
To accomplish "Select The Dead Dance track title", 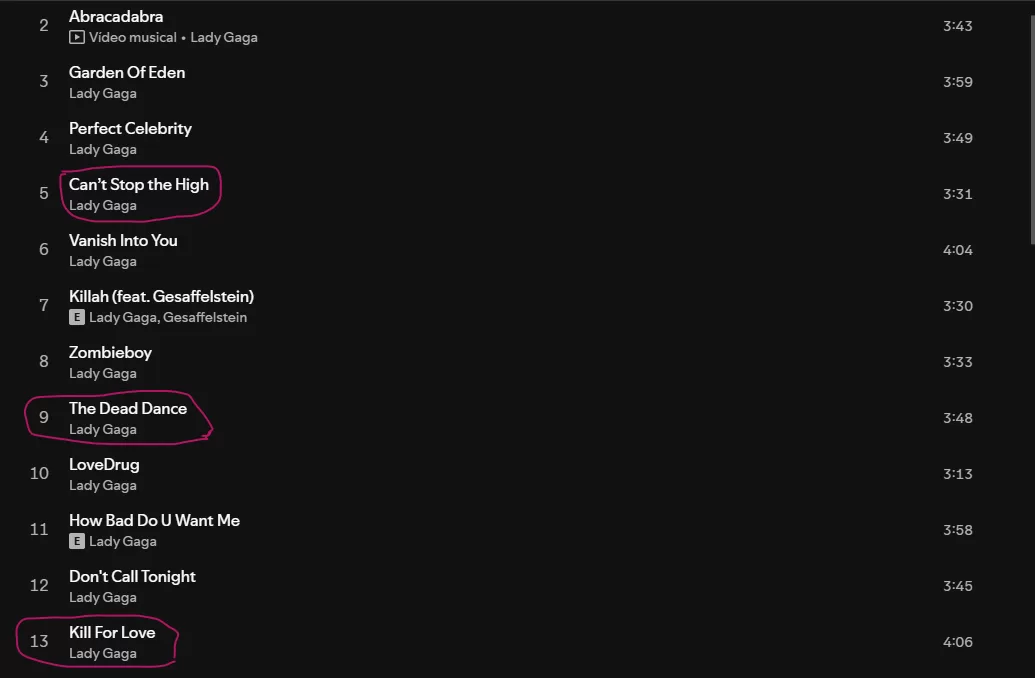I will [x=128, y=408].
